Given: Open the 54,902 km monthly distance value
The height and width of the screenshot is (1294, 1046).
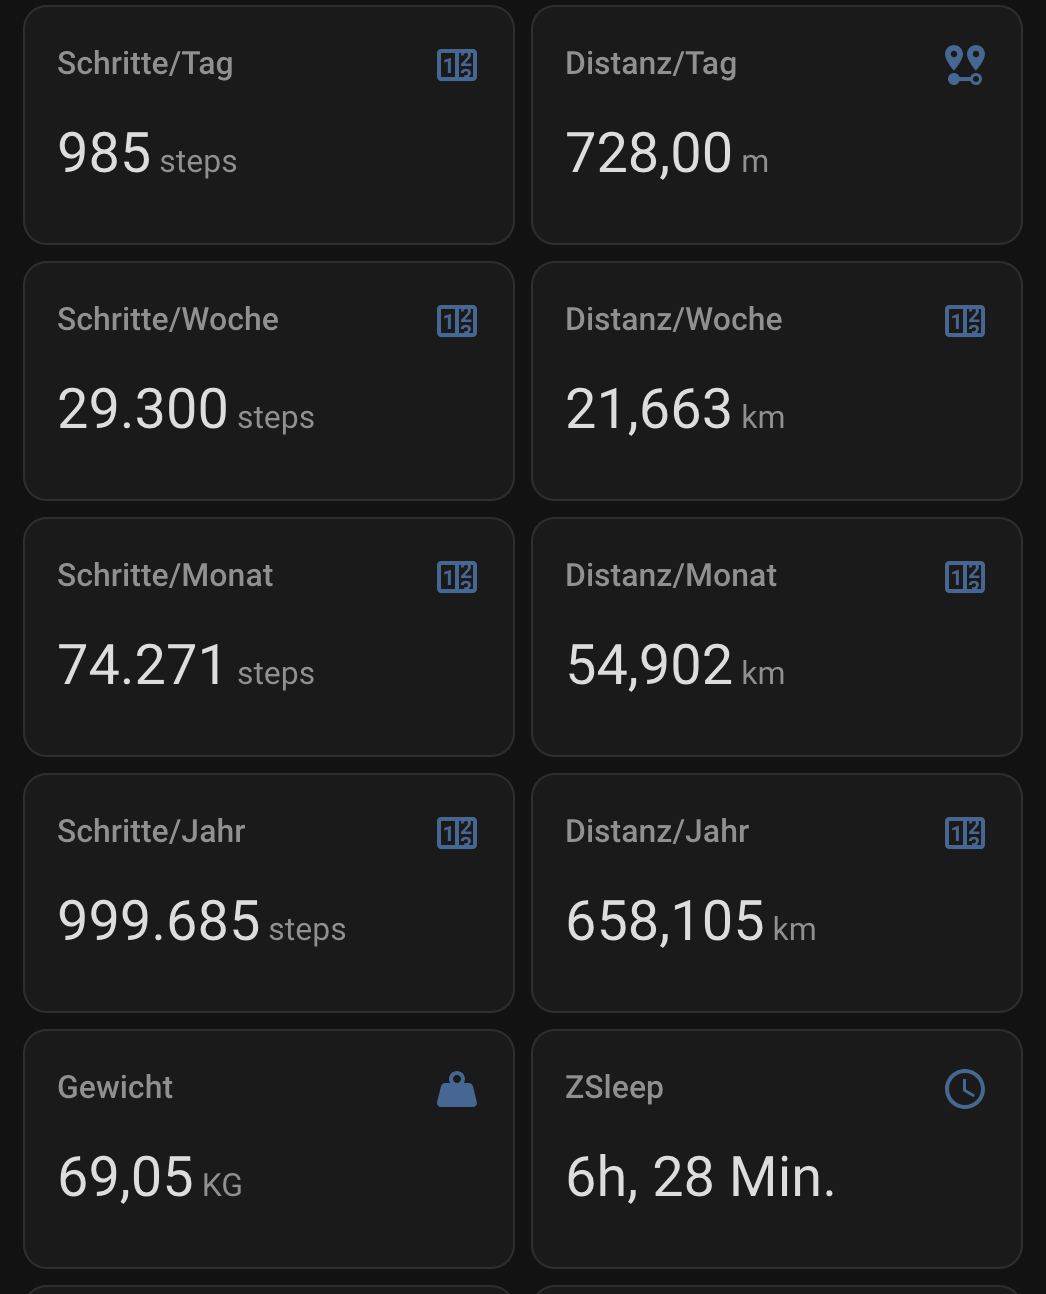Looking at the screenshot, I should pos(675,666).
